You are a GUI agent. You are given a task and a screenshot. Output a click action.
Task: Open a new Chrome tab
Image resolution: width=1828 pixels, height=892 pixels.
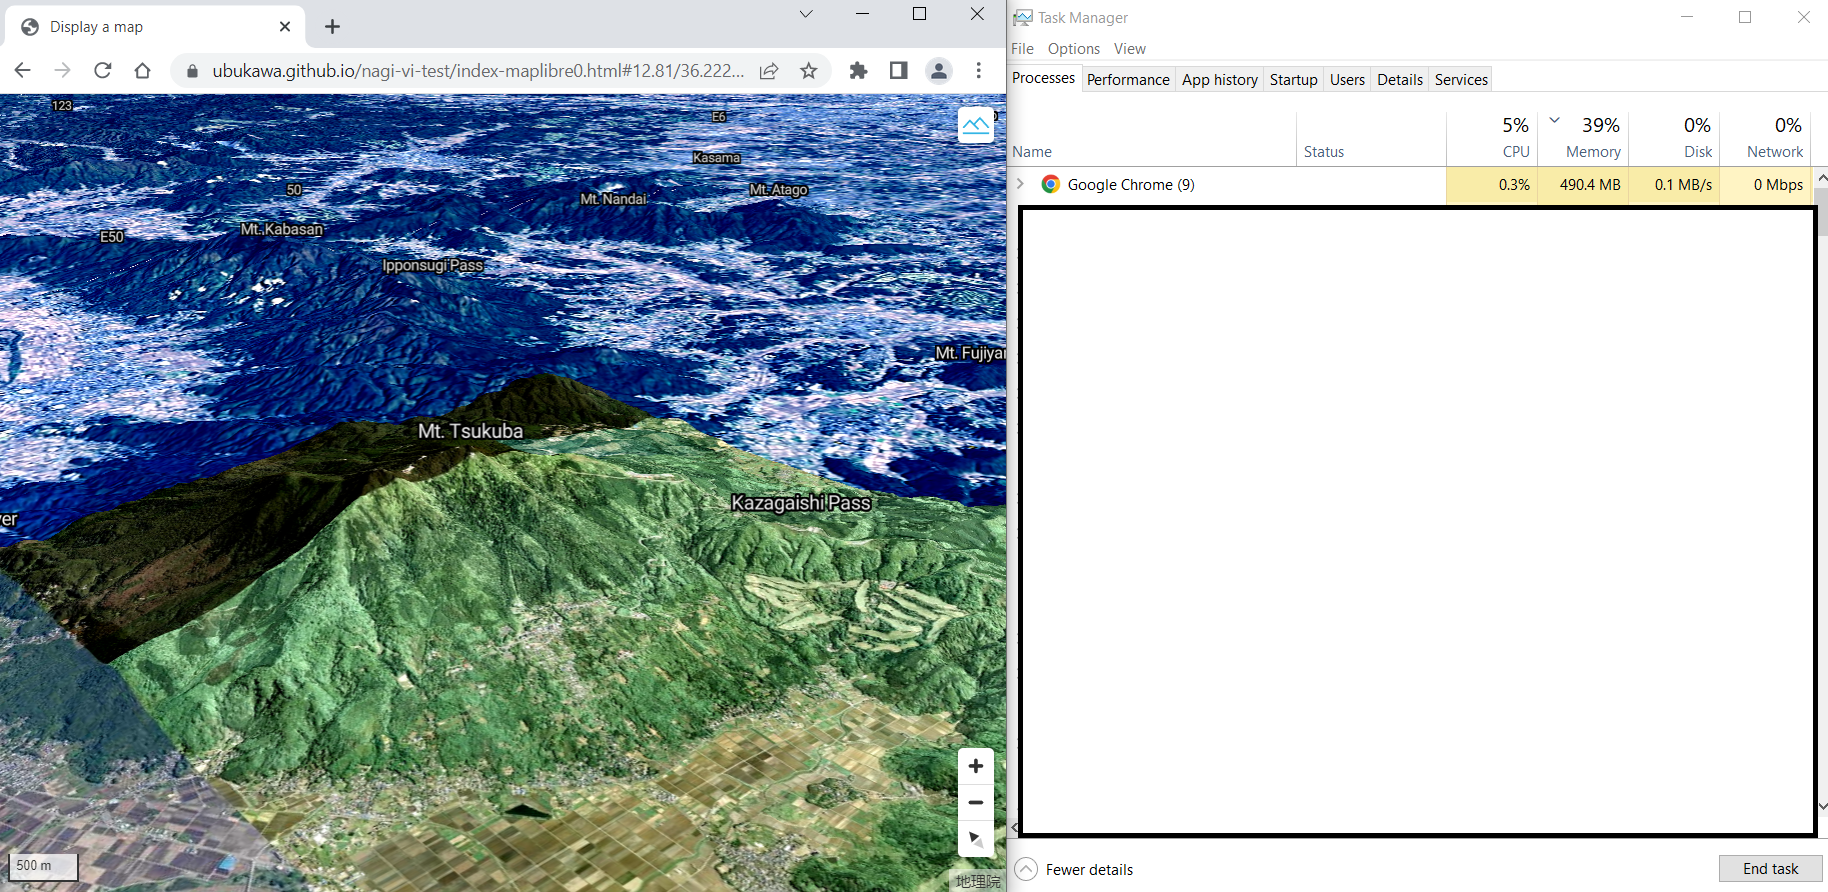(333, 27)
